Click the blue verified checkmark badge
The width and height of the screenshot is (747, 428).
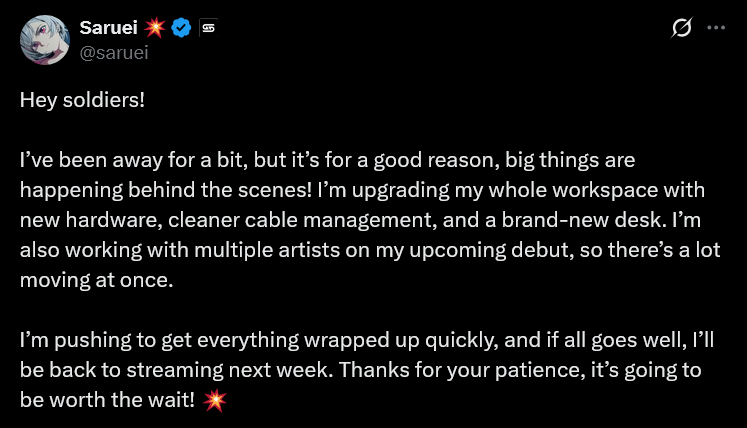point(181,28)
